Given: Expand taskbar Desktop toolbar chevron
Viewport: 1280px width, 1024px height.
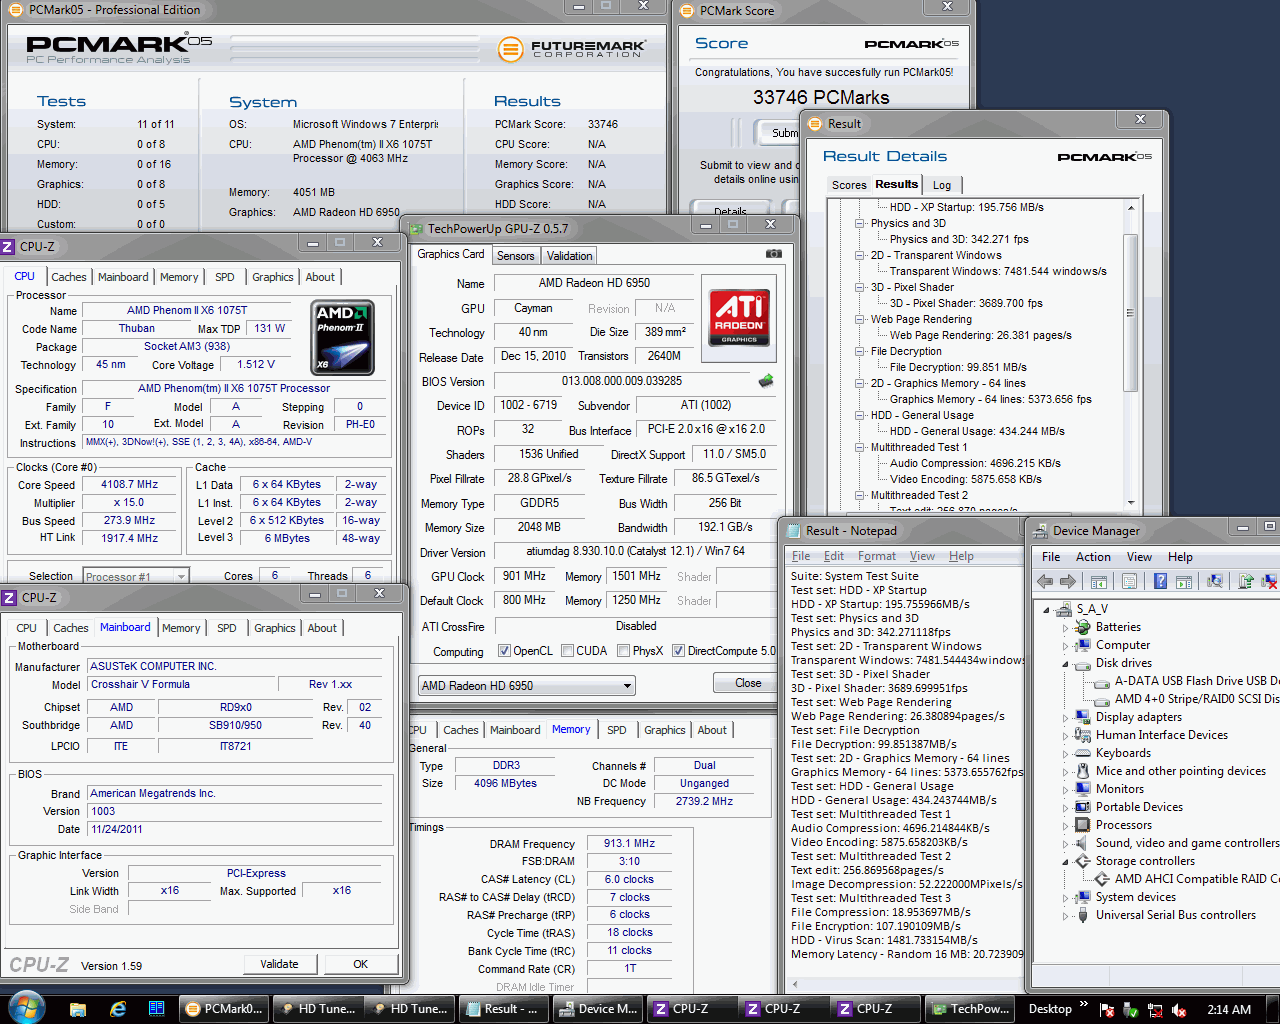Looking at the screenshot, I should point(1082,1005).
